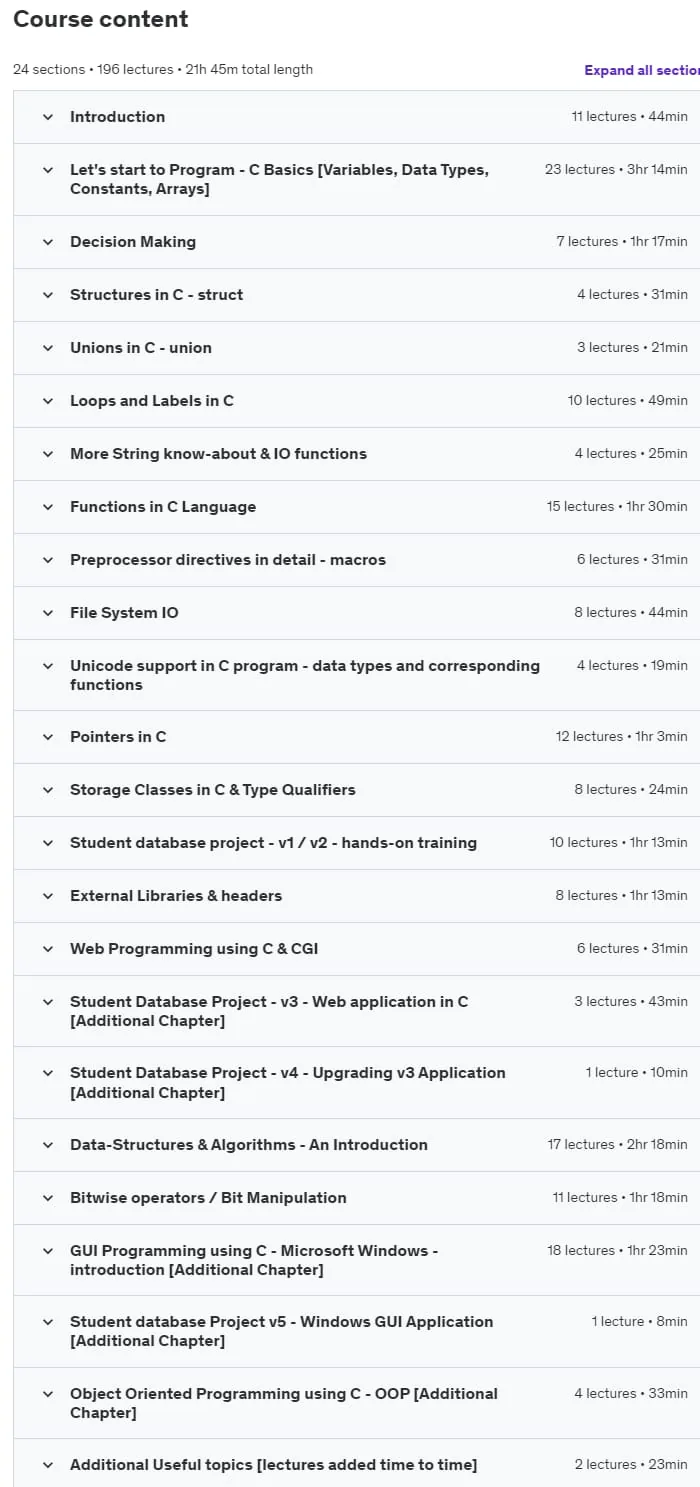Image resolution: width=700 pixels, height=1487 pixels.
Task: Toggle chevron for Web Programming using C & CGI
Action: click(47, 949)
